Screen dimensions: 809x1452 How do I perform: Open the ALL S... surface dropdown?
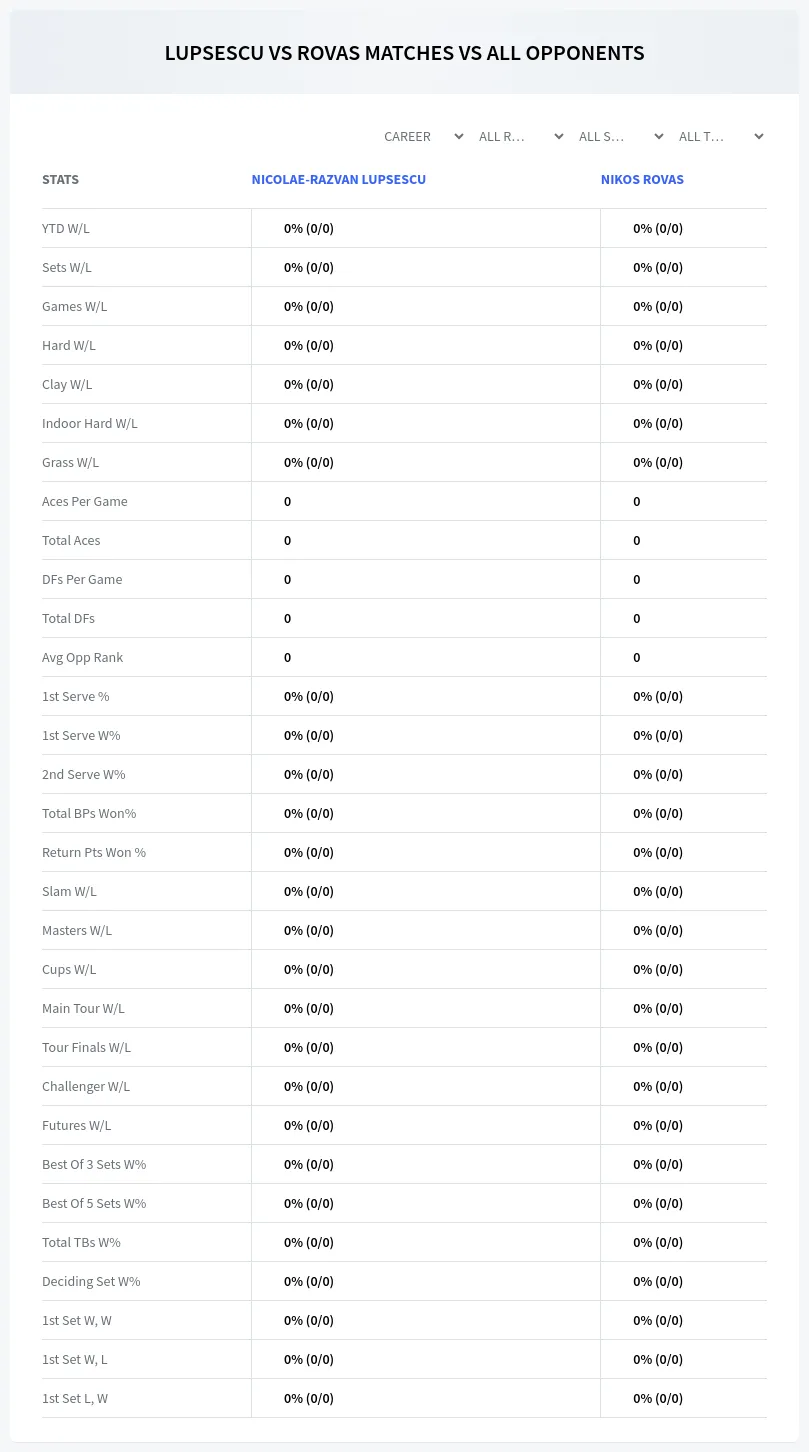point(620,137)
